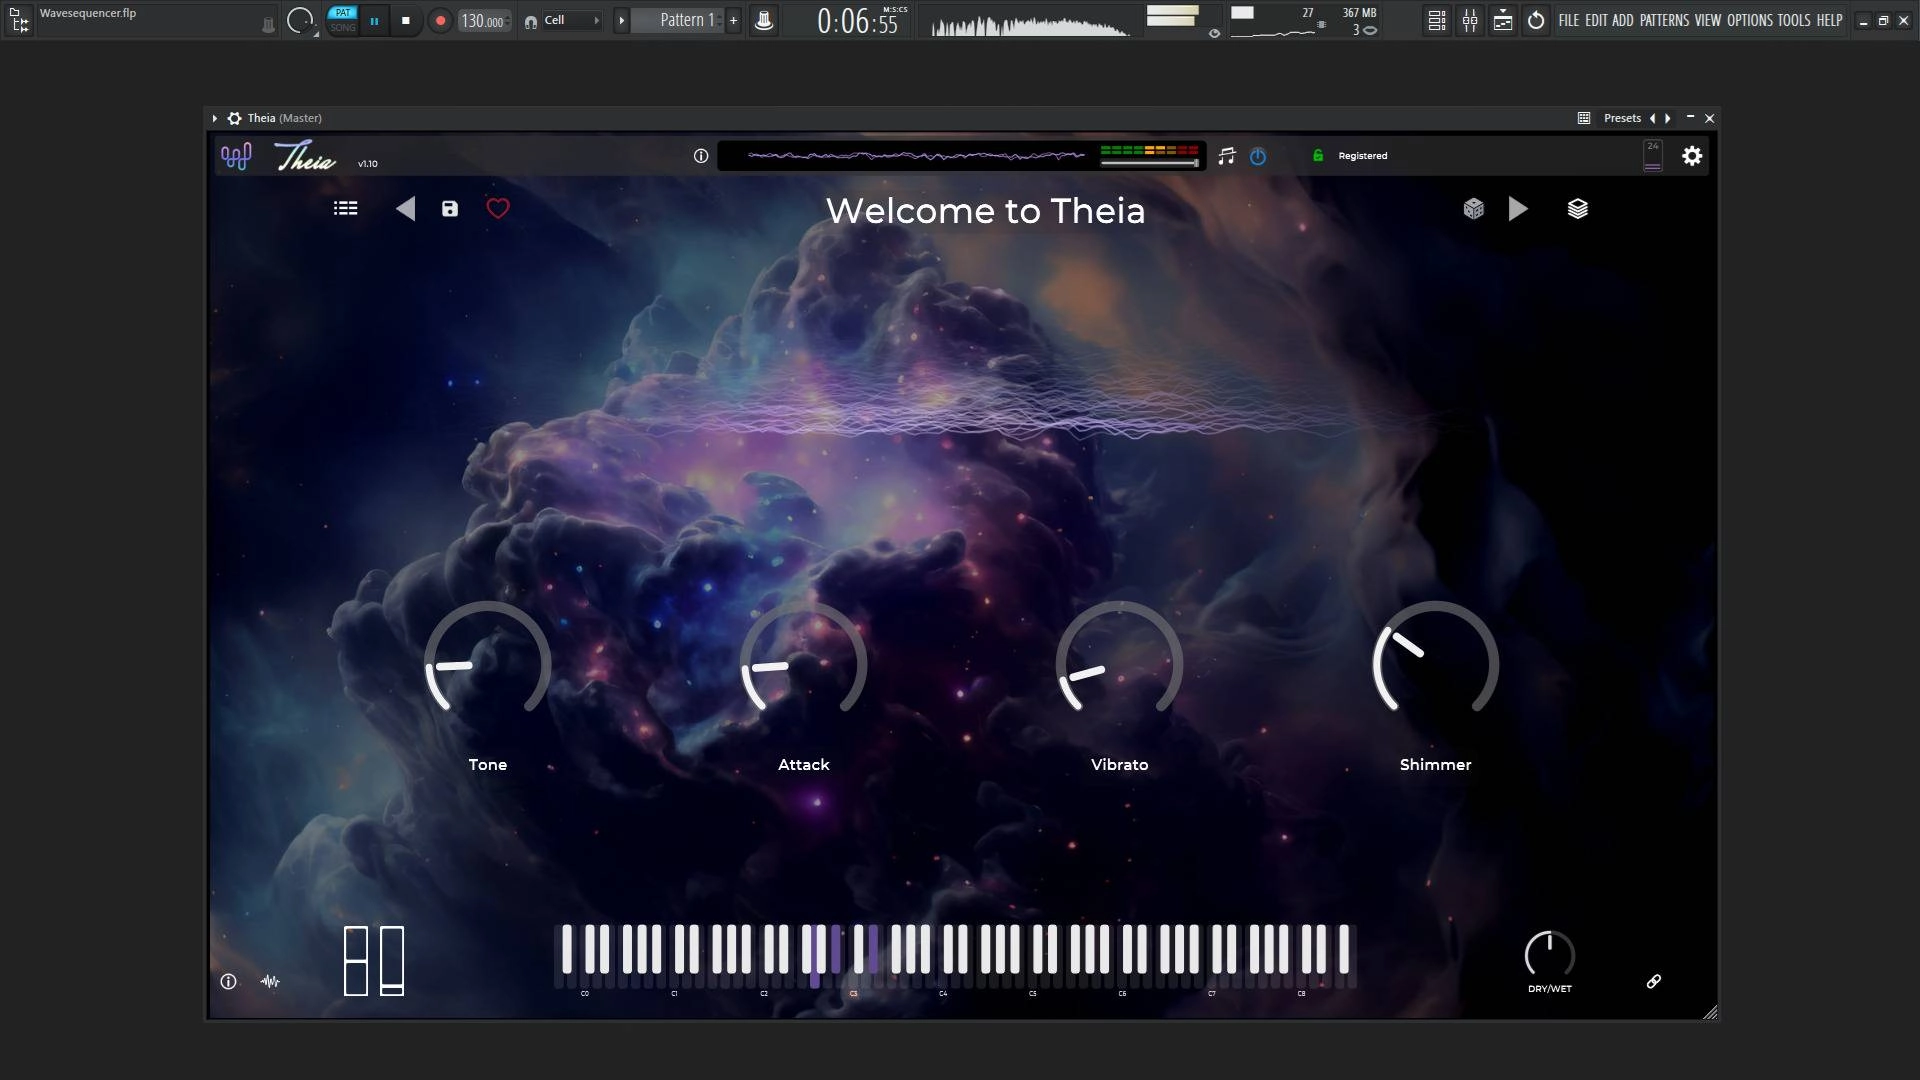This screenshot has height=1080, width=1920.
Task: Open Theia settings gear
Action: (x=1692, y=156)
